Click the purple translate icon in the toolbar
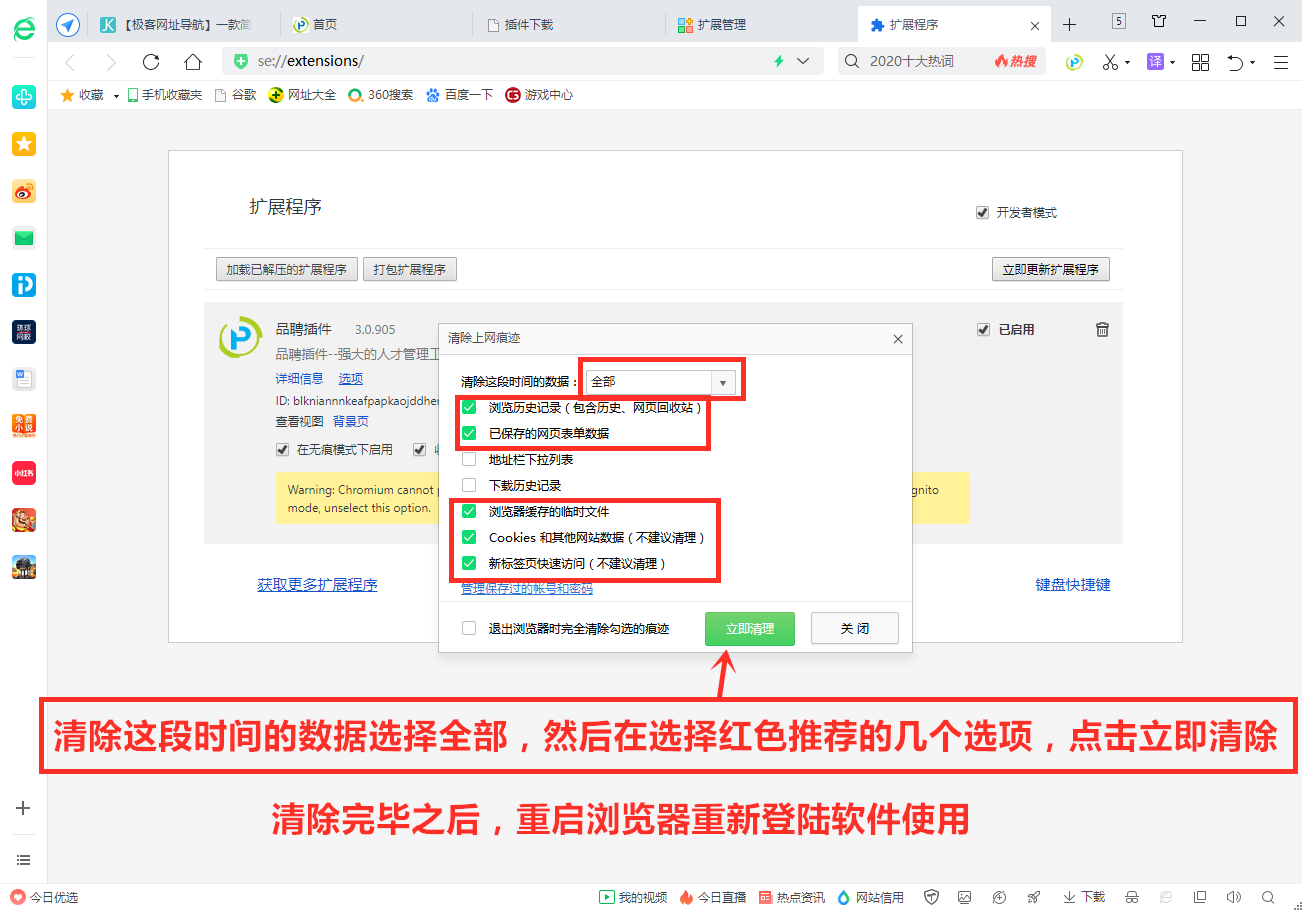Screen dimensions: 1302x910 1157,61
